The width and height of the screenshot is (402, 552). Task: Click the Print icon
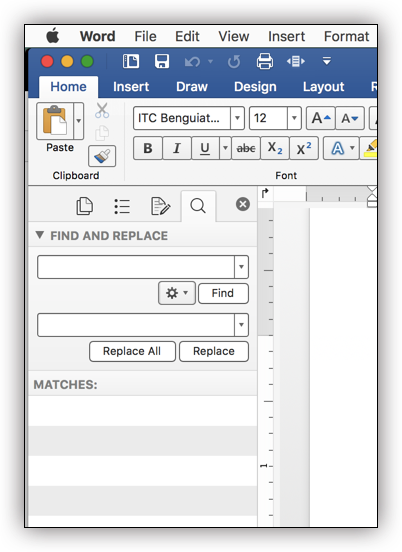265,61
